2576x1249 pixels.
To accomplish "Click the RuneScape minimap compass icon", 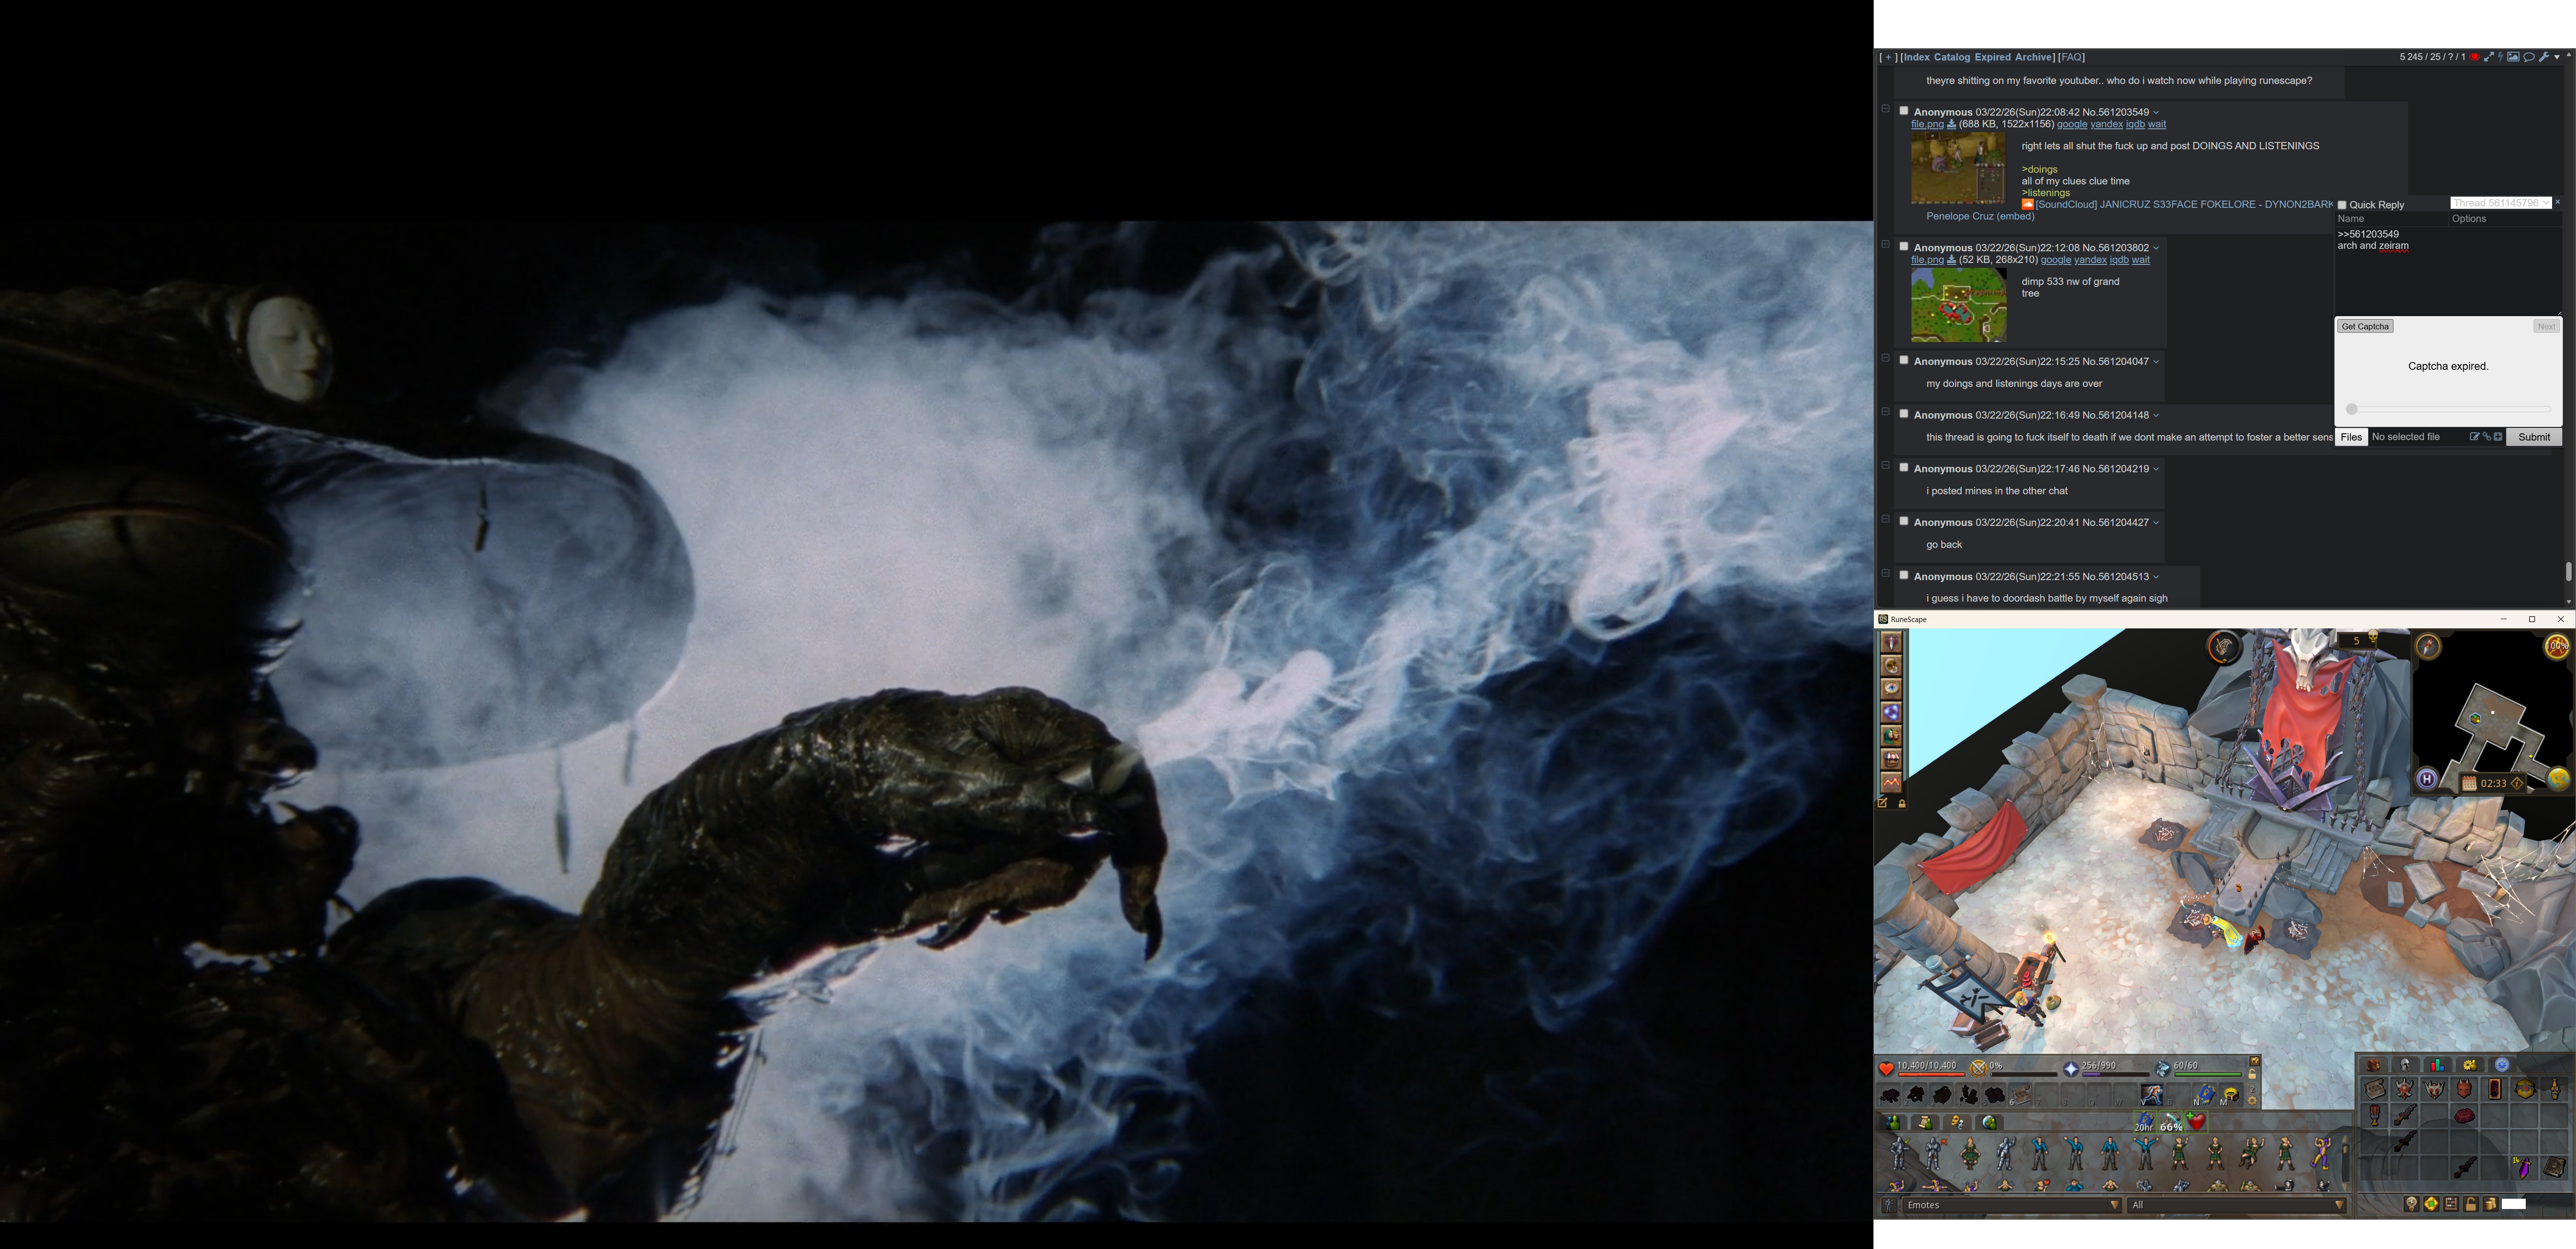I will point(2428,647).
